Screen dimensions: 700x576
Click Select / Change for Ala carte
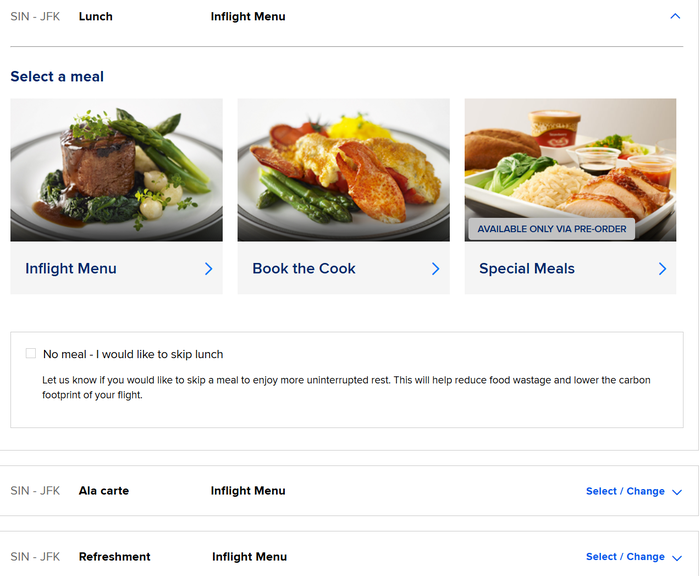625,491
